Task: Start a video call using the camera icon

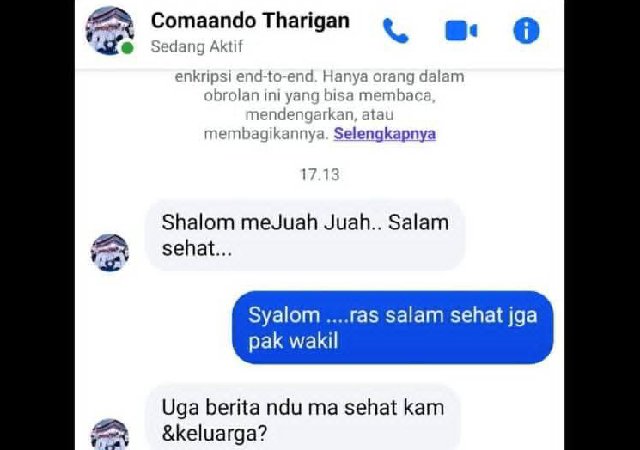Action: point(461,31)
